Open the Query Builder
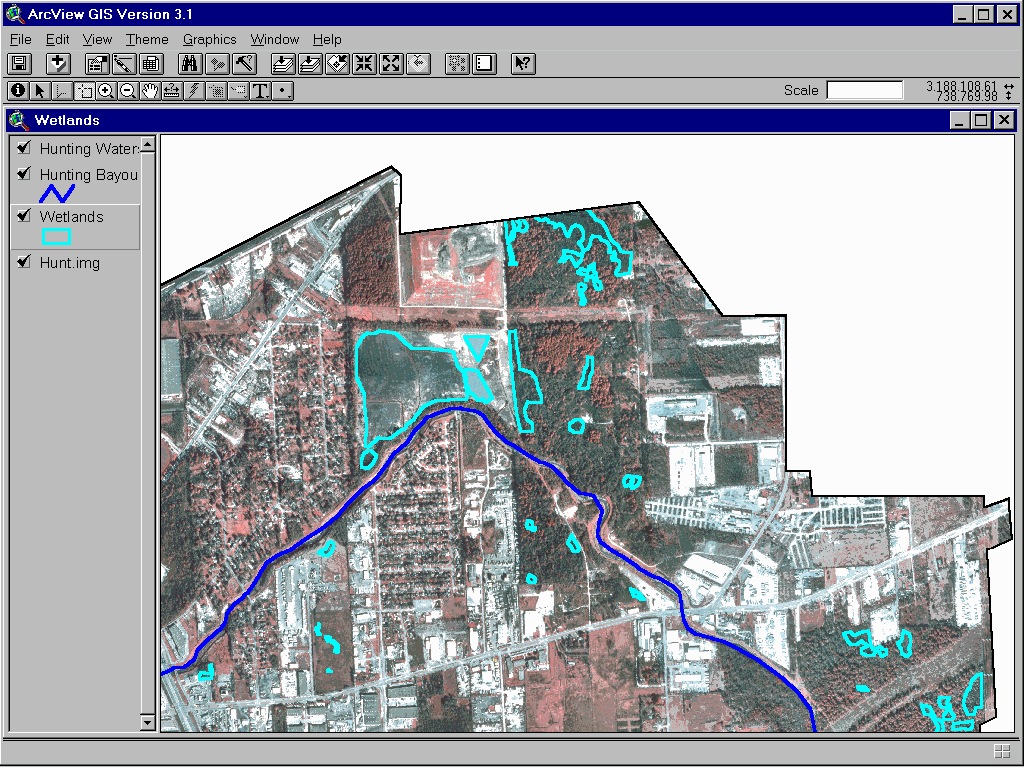Screen dimensions: 1024x768 (242, 63)
